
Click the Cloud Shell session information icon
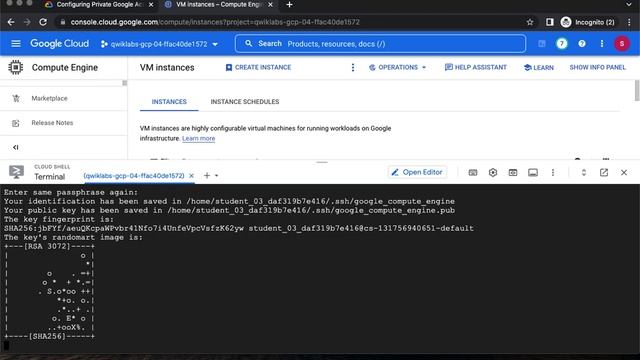click(533, 173)
